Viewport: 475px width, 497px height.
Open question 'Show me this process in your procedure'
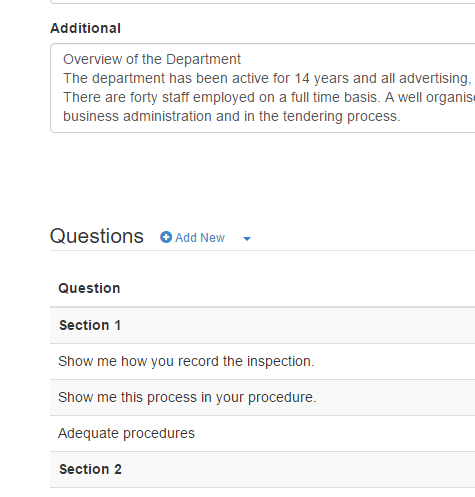click(x=263, y=397)
